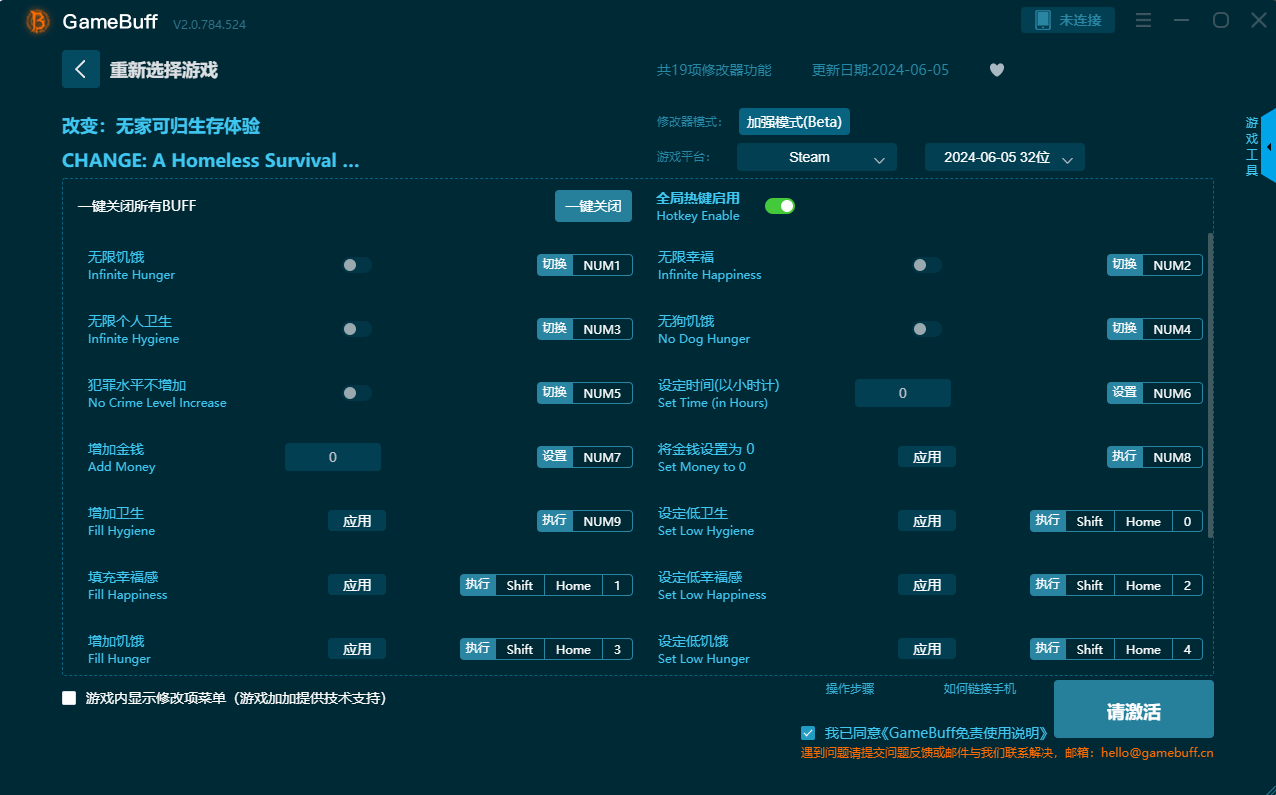Apply Set Low Happiness
The width and height of the screenshot is (1276, 795).
click(927, 585)
